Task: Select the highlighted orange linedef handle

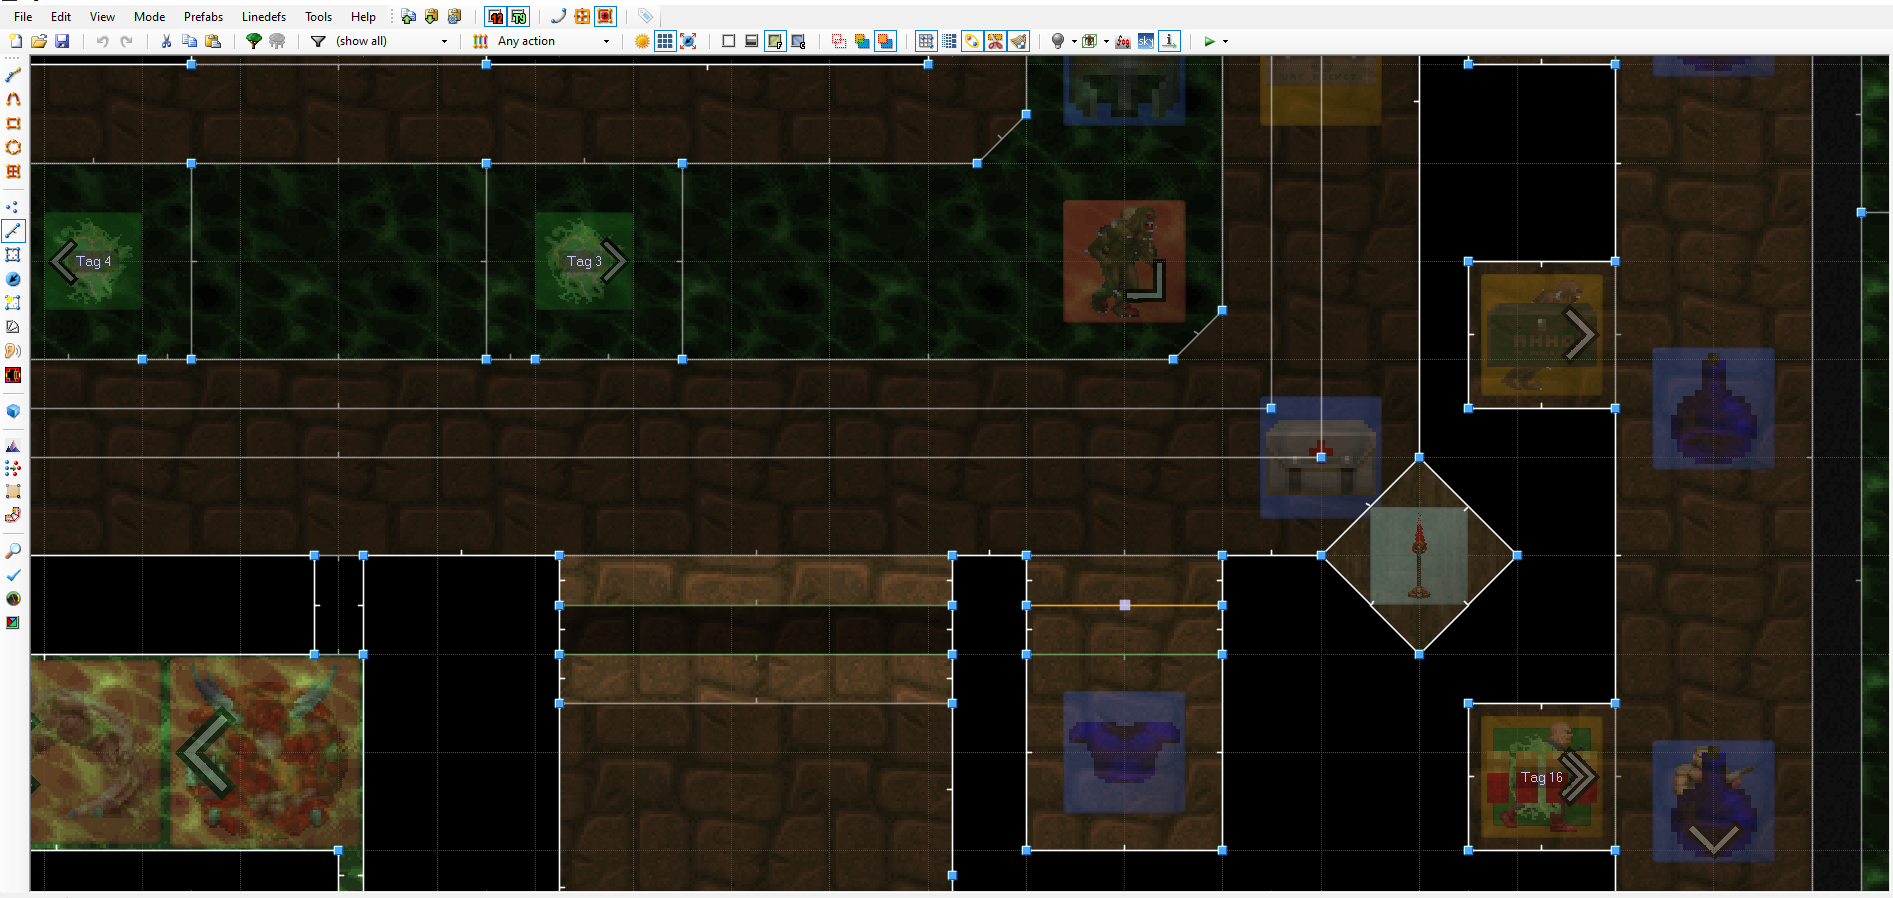Action: coord(1125,605)
